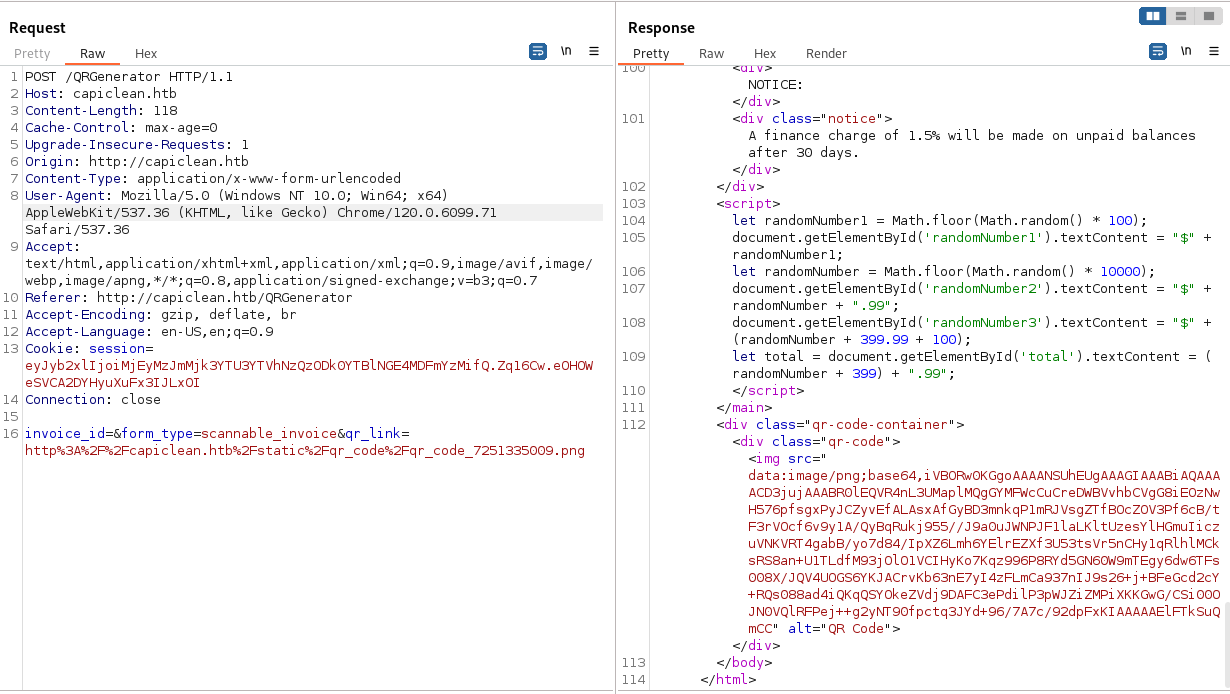Click the Content-Length: 118 header

101,111
